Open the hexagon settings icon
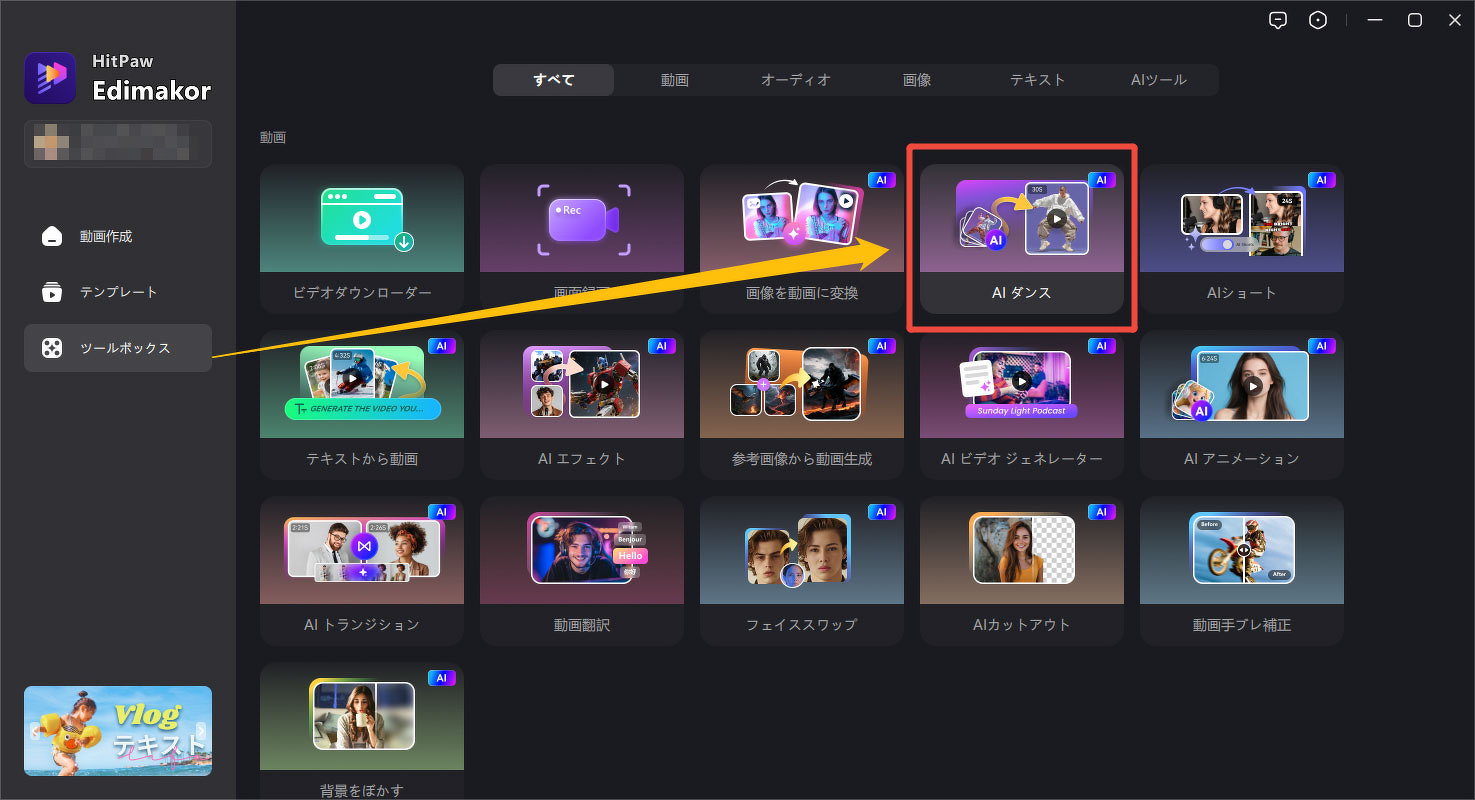 click(x=1318, y=20)
